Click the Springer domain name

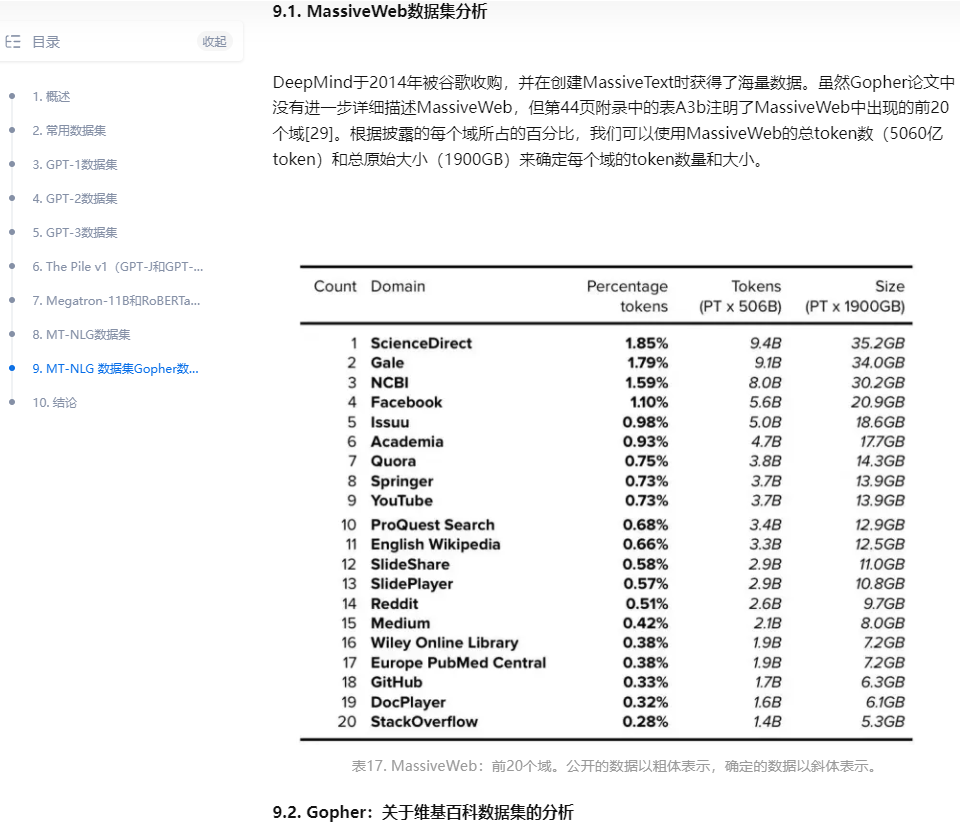[402, 481]
